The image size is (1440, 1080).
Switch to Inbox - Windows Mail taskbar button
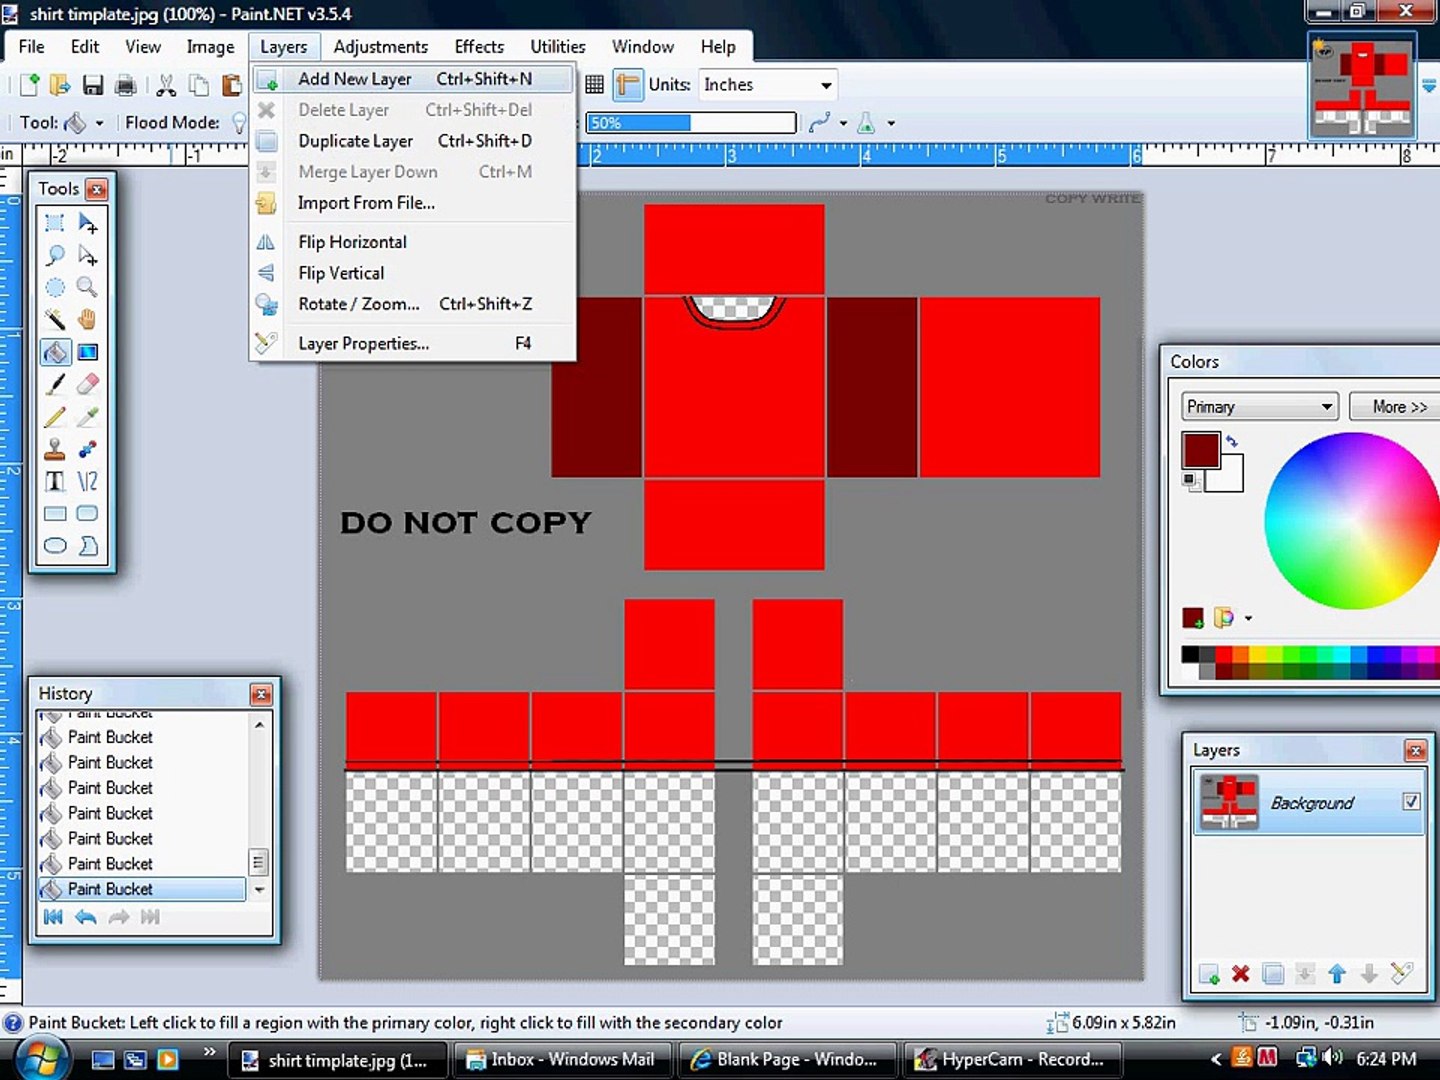click(563, 1060)
